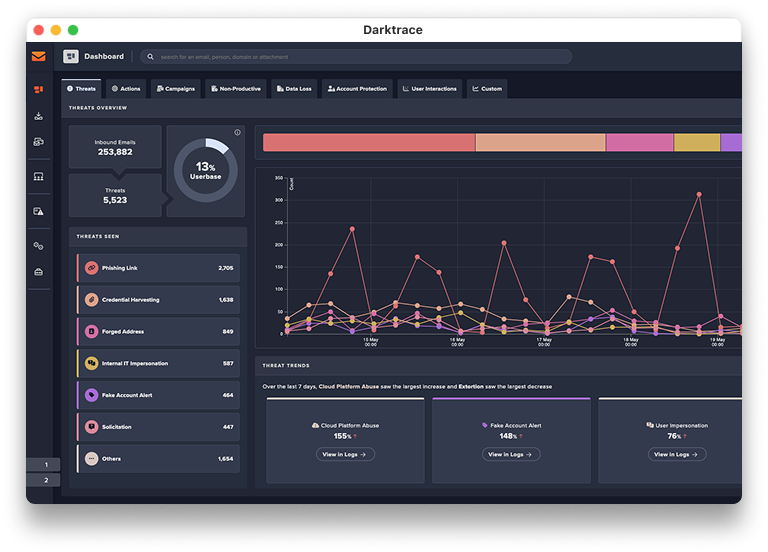Click the tag icon beside Fake Account Alert trend

485,425
